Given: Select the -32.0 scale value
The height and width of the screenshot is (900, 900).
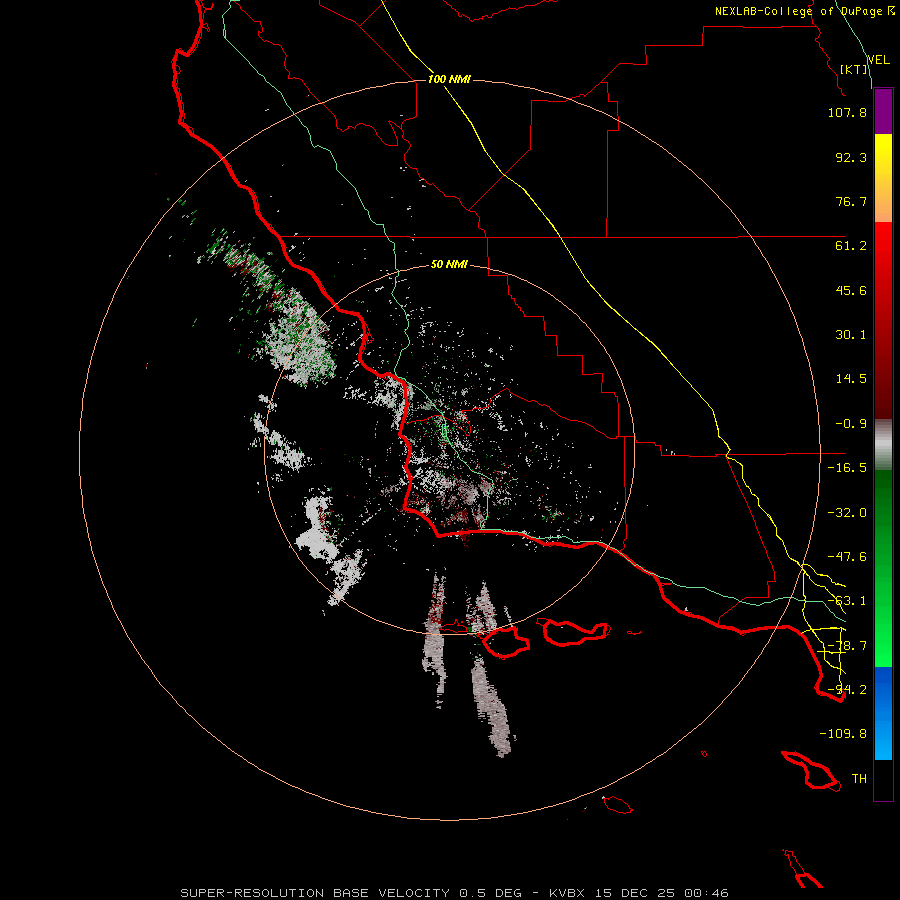Looking at the screenshot, I should pos(847,513).
